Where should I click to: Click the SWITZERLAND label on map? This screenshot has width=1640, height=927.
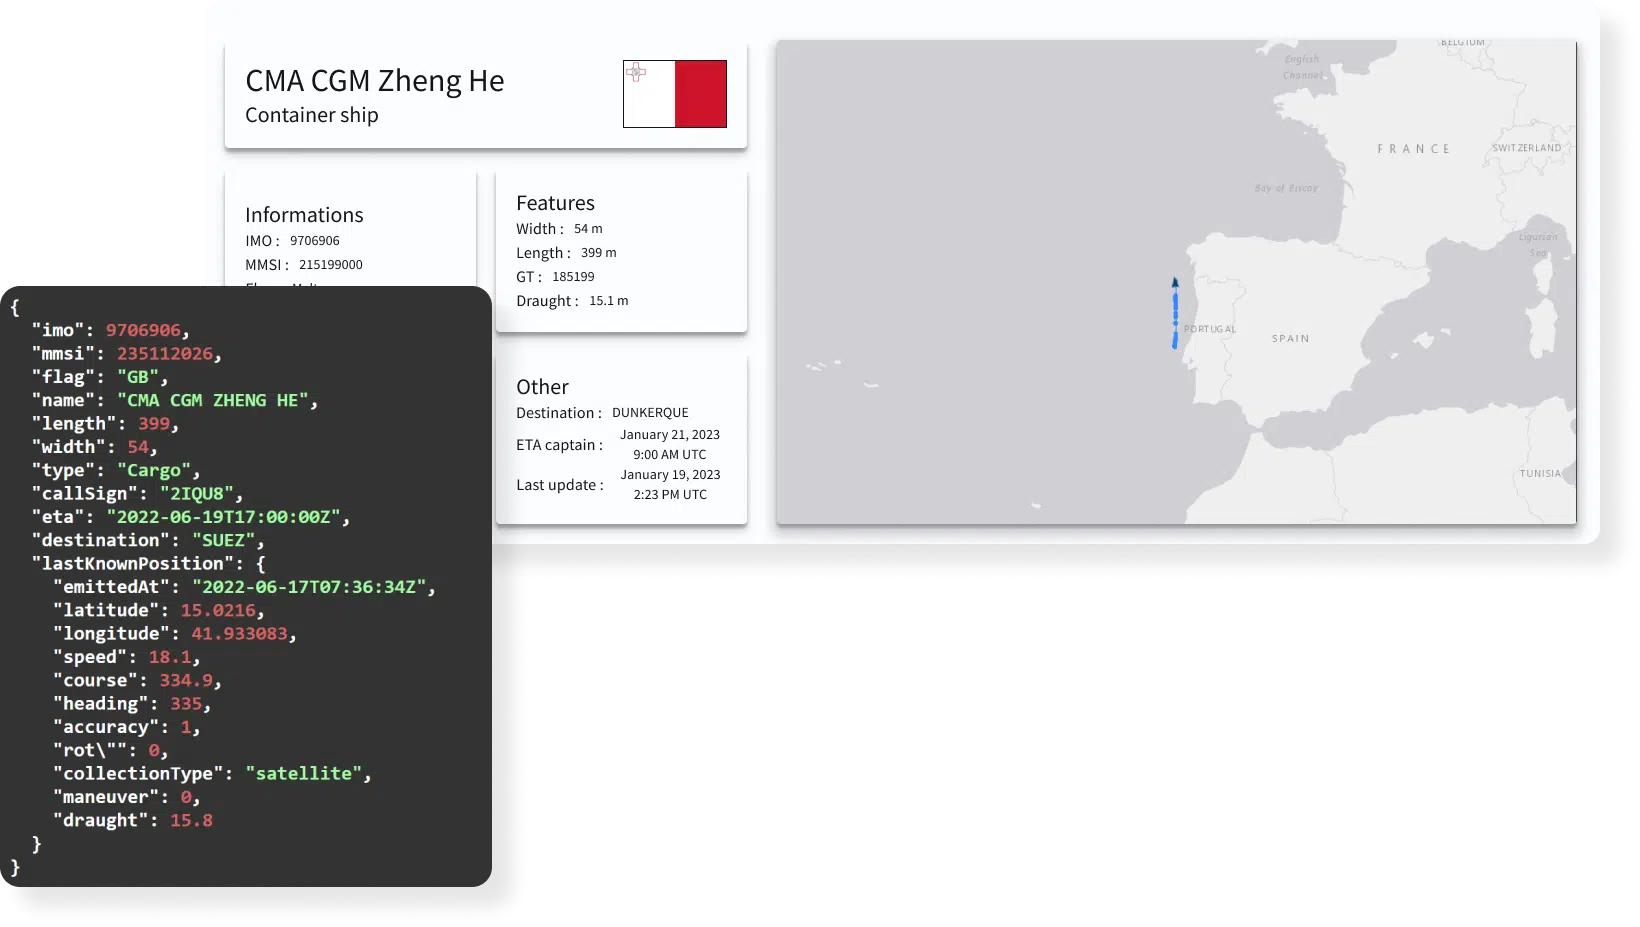tap(1526, 148)
